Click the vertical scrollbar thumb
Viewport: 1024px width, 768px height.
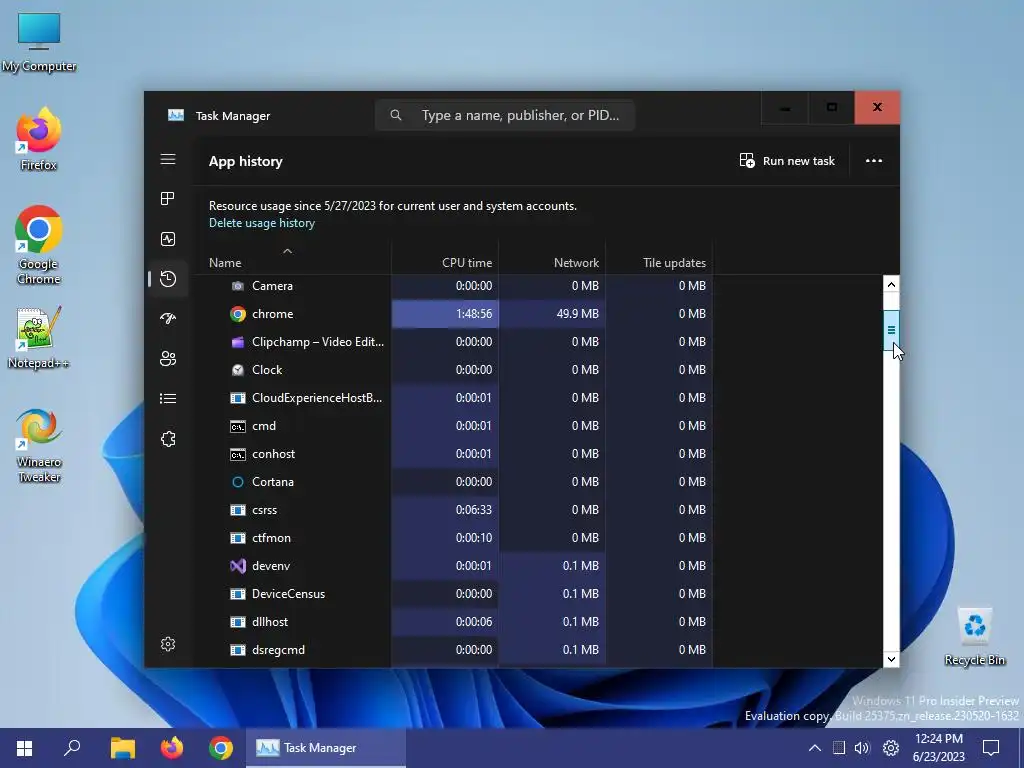tap(891, 330)
